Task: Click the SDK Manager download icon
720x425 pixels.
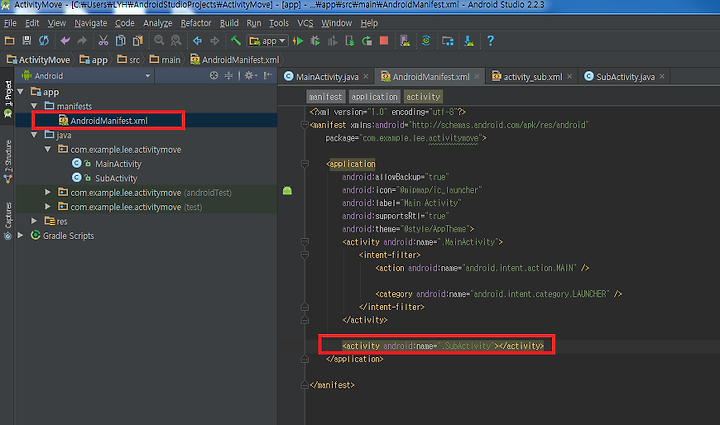Action: [x=469, y=41]
